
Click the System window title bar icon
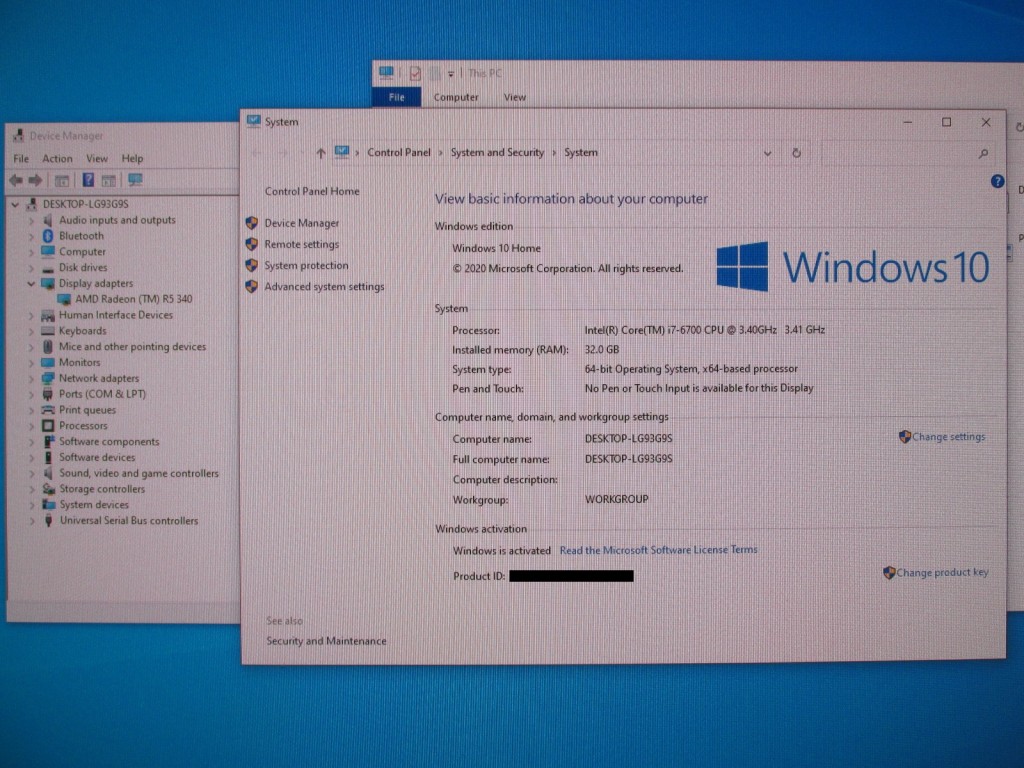[253, 121]
